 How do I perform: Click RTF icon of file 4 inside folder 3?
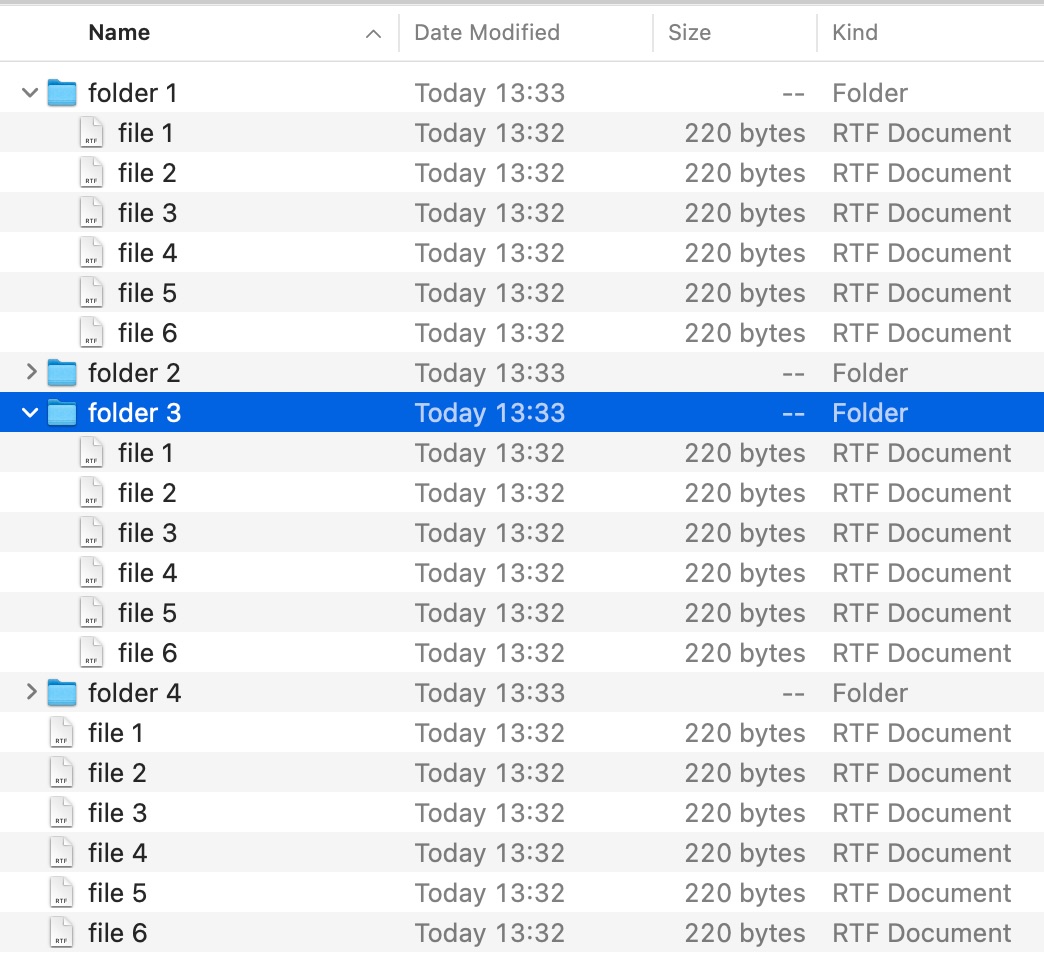click(92, 573)
